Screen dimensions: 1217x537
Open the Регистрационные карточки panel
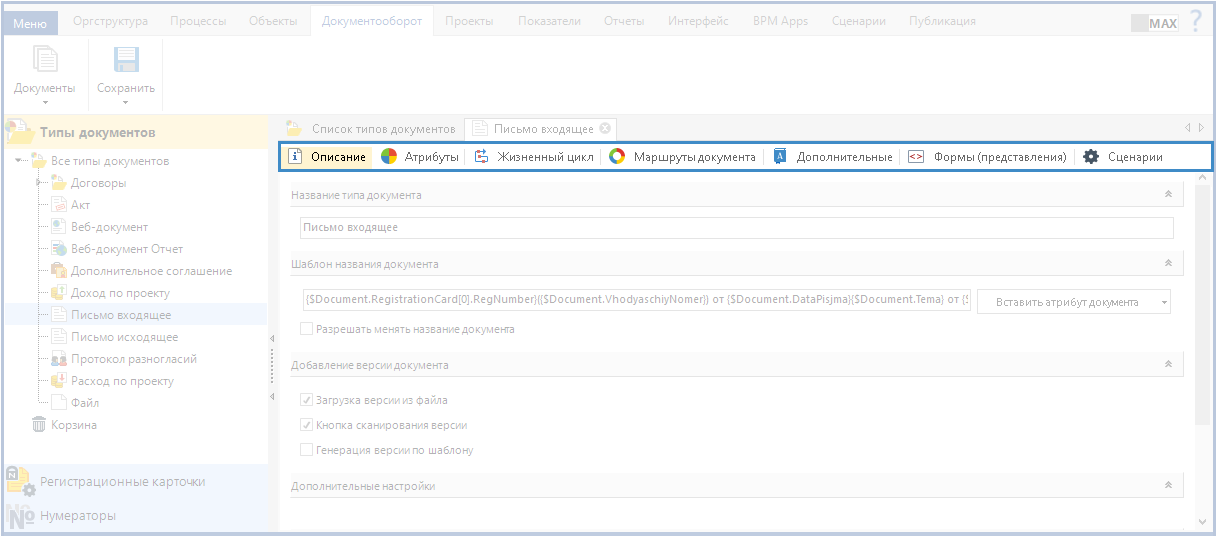point(122,482)
